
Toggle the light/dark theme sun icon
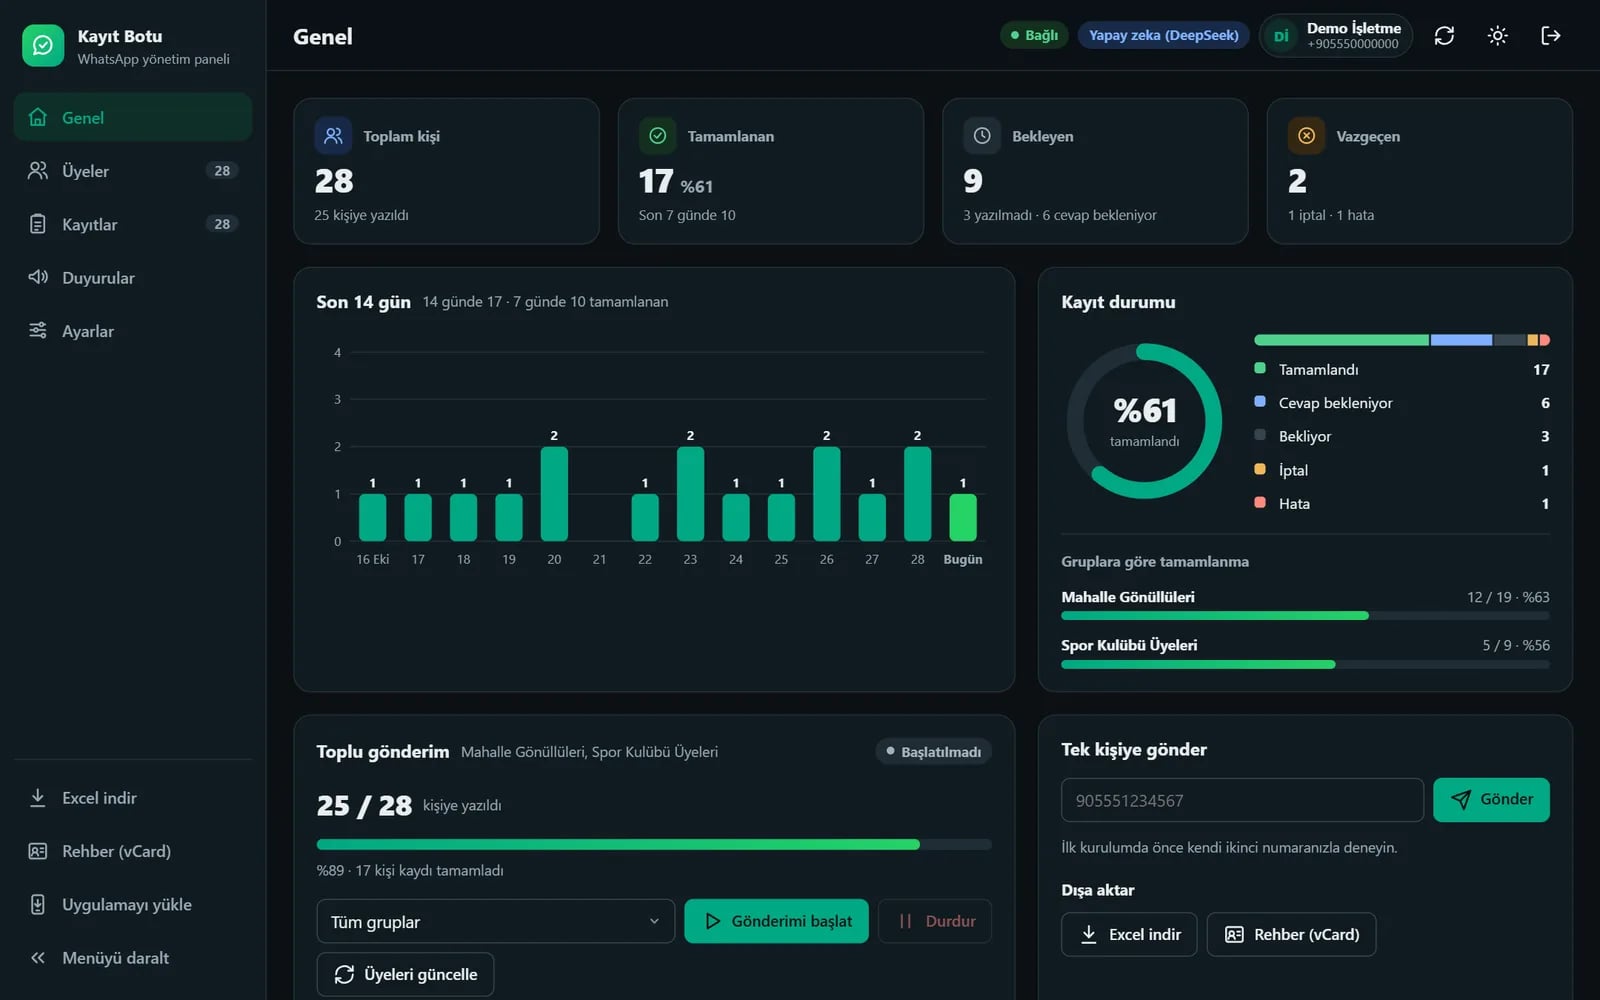(x=1497, y=36)
